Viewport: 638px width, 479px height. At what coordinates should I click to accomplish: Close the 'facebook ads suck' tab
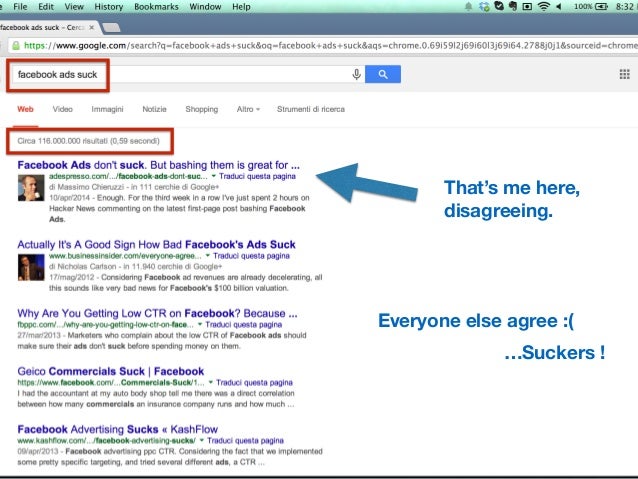[92, 27]
